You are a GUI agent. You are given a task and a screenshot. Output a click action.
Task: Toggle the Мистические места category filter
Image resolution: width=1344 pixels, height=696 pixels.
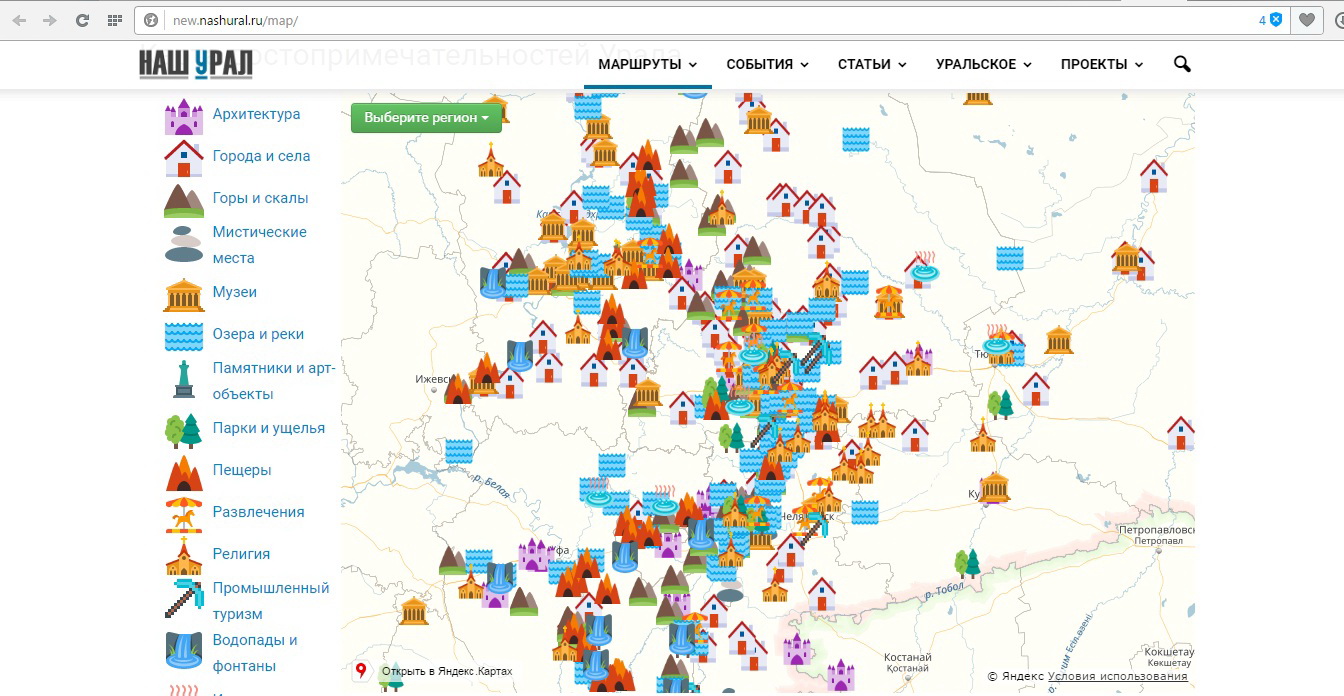(x=259, y=245)
